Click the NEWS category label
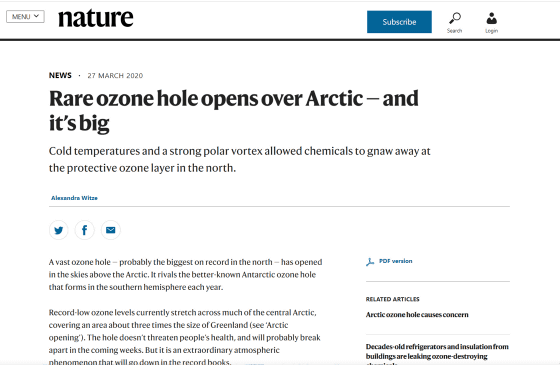Image resolution: width=560 pixels, height=365 pixels. click(60, 75)
